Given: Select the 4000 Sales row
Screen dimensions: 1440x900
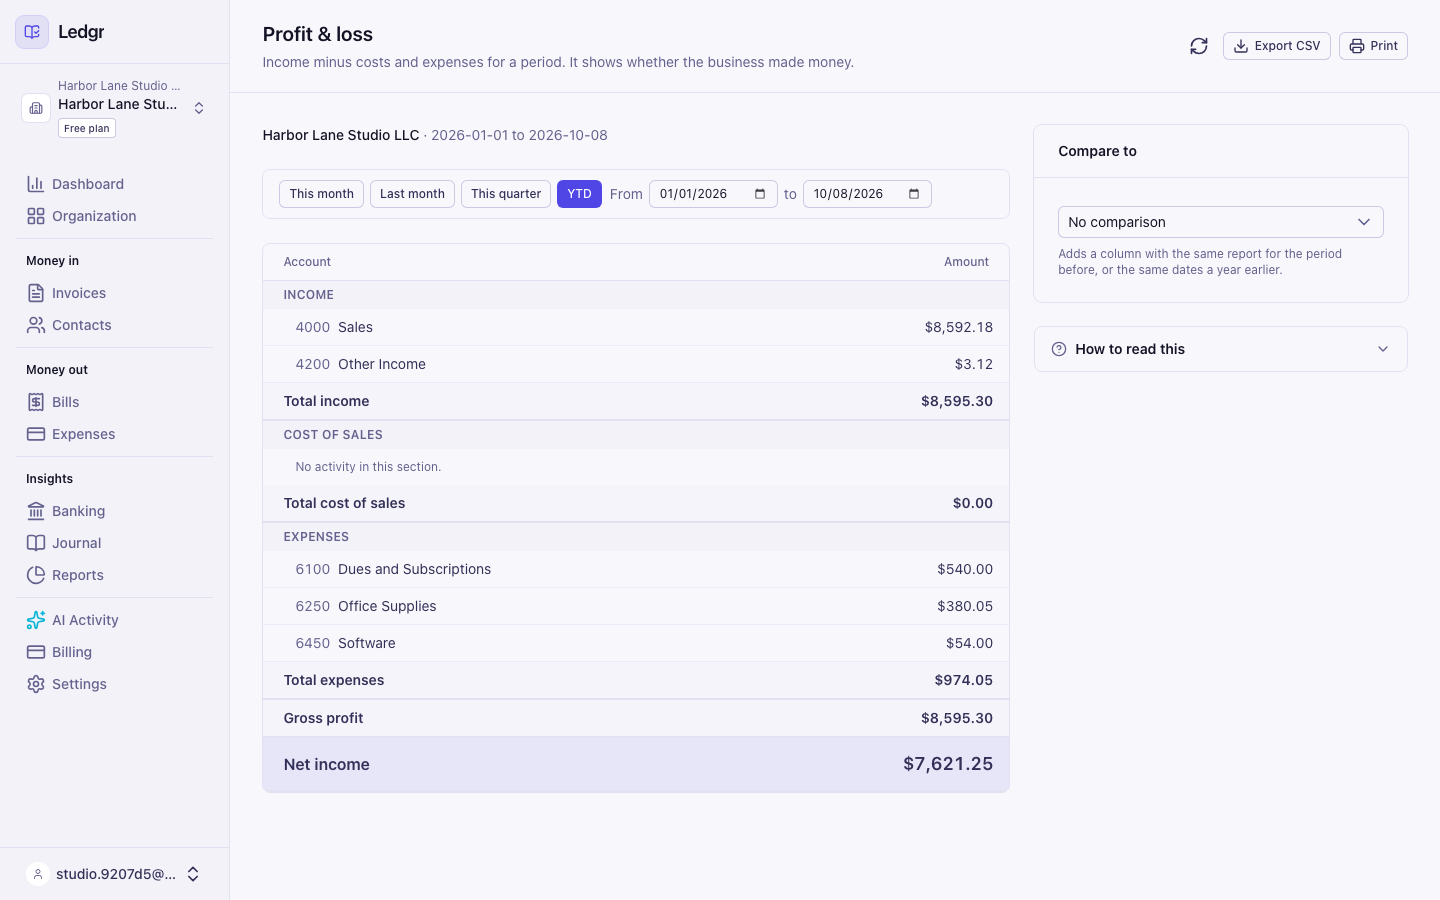Looking at the screenshot, I should point(636,327).
